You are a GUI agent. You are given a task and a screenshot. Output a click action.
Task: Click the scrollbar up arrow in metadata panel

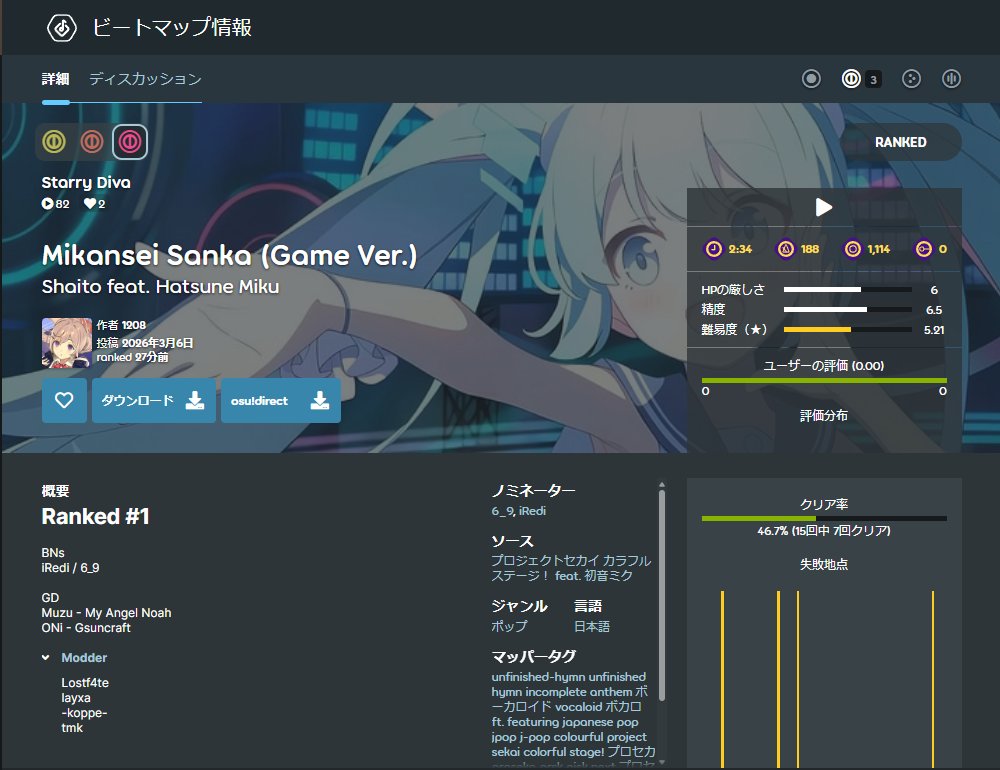tap(661, 484)
